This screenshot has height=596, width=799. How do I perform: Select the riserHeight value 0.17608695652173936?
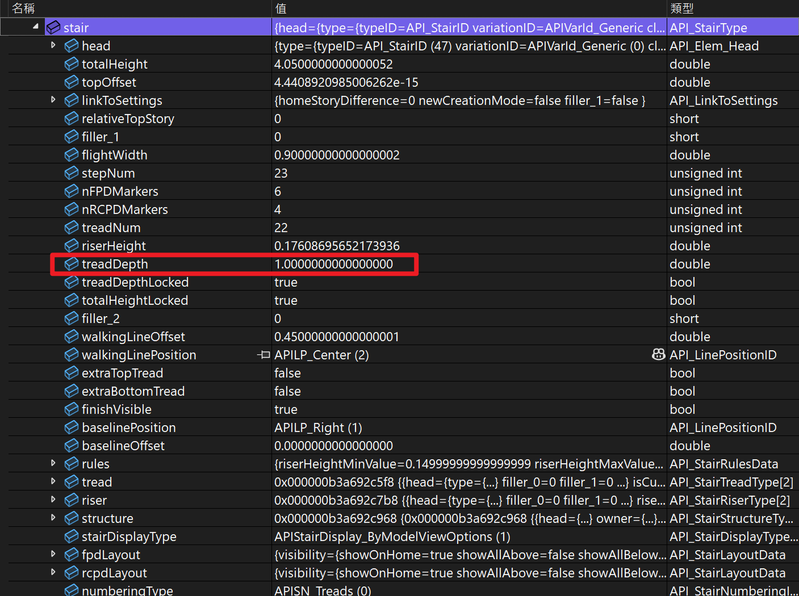[x=337, y=246]
